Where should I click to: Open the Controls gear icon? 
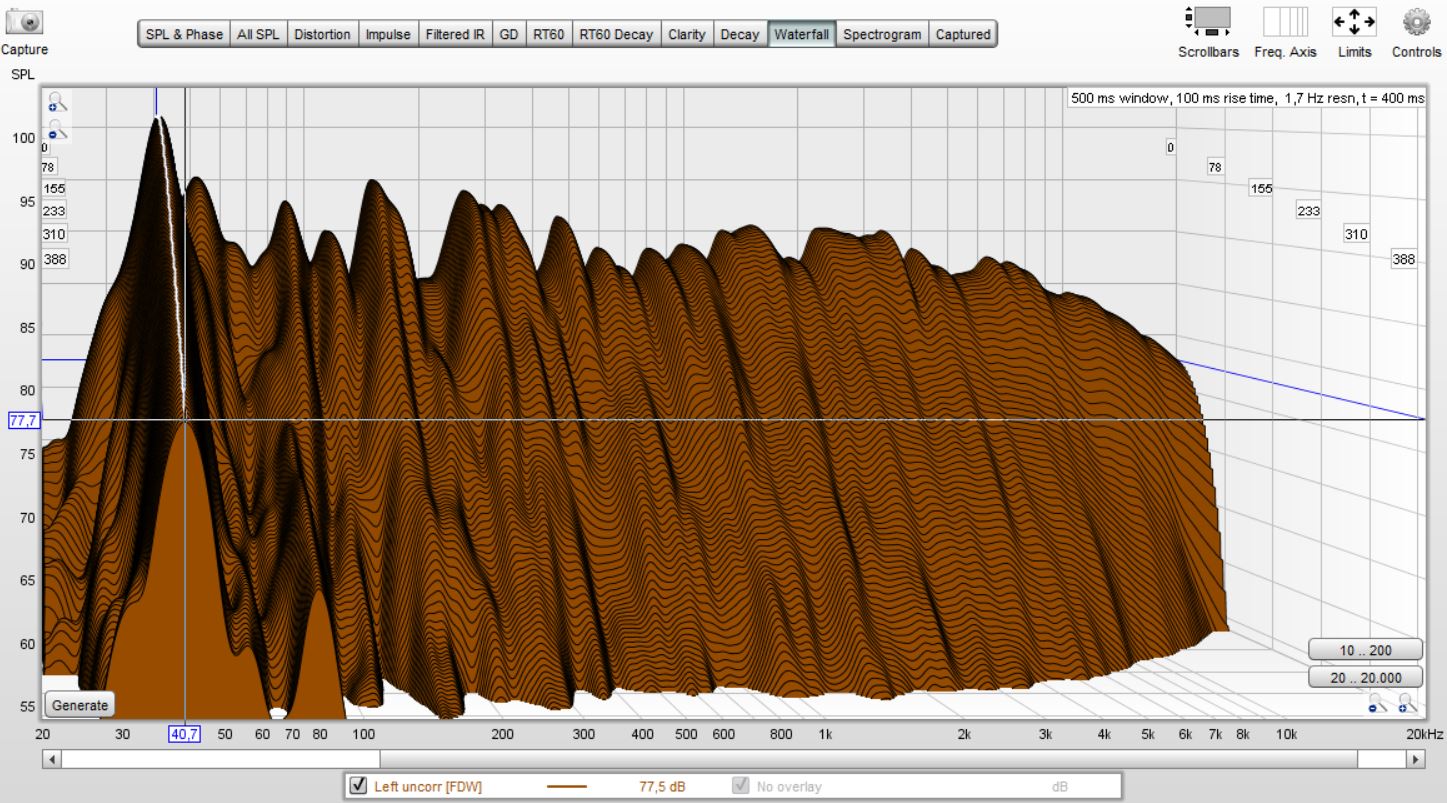click(x=1415, y=22)
